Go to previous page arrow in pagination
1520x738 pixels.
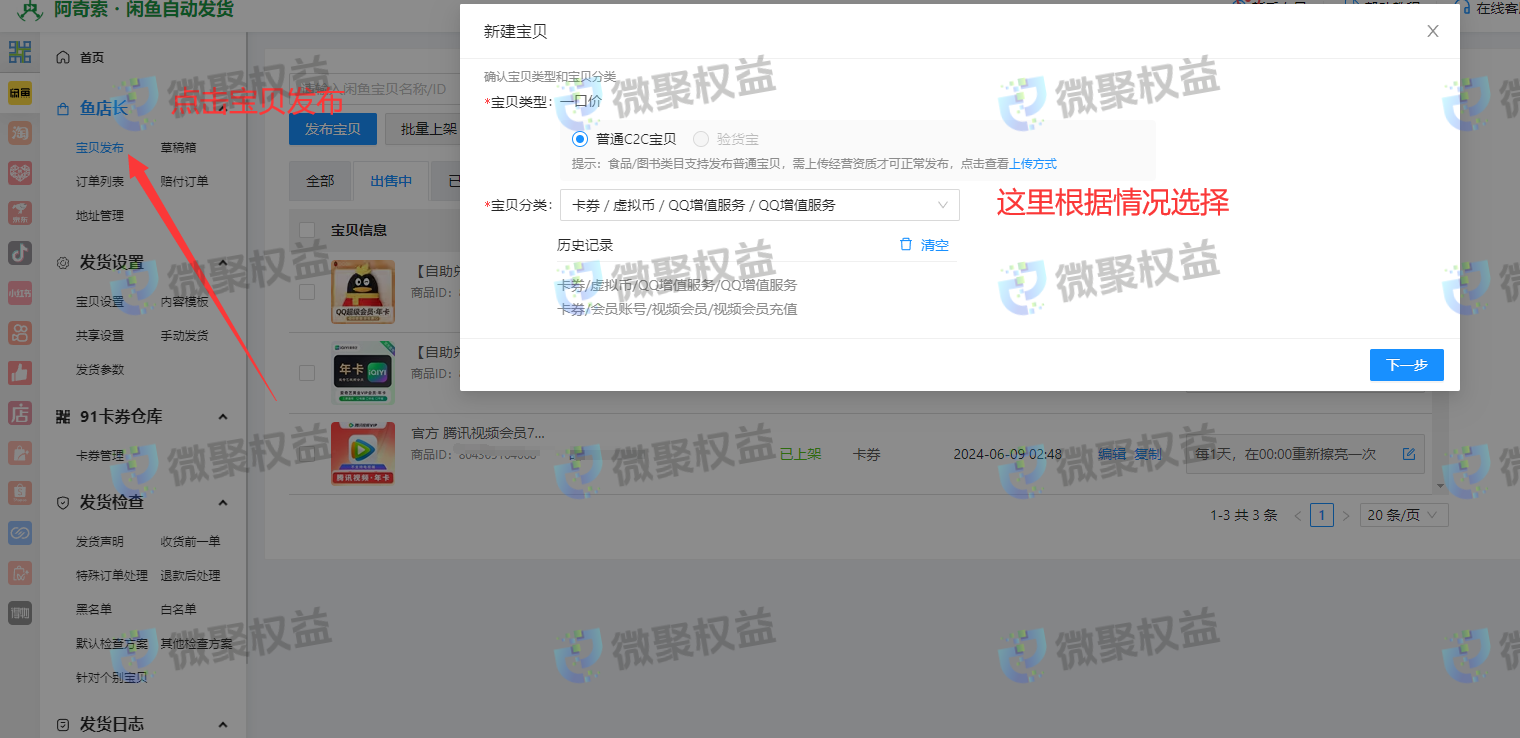(1298, 516)
